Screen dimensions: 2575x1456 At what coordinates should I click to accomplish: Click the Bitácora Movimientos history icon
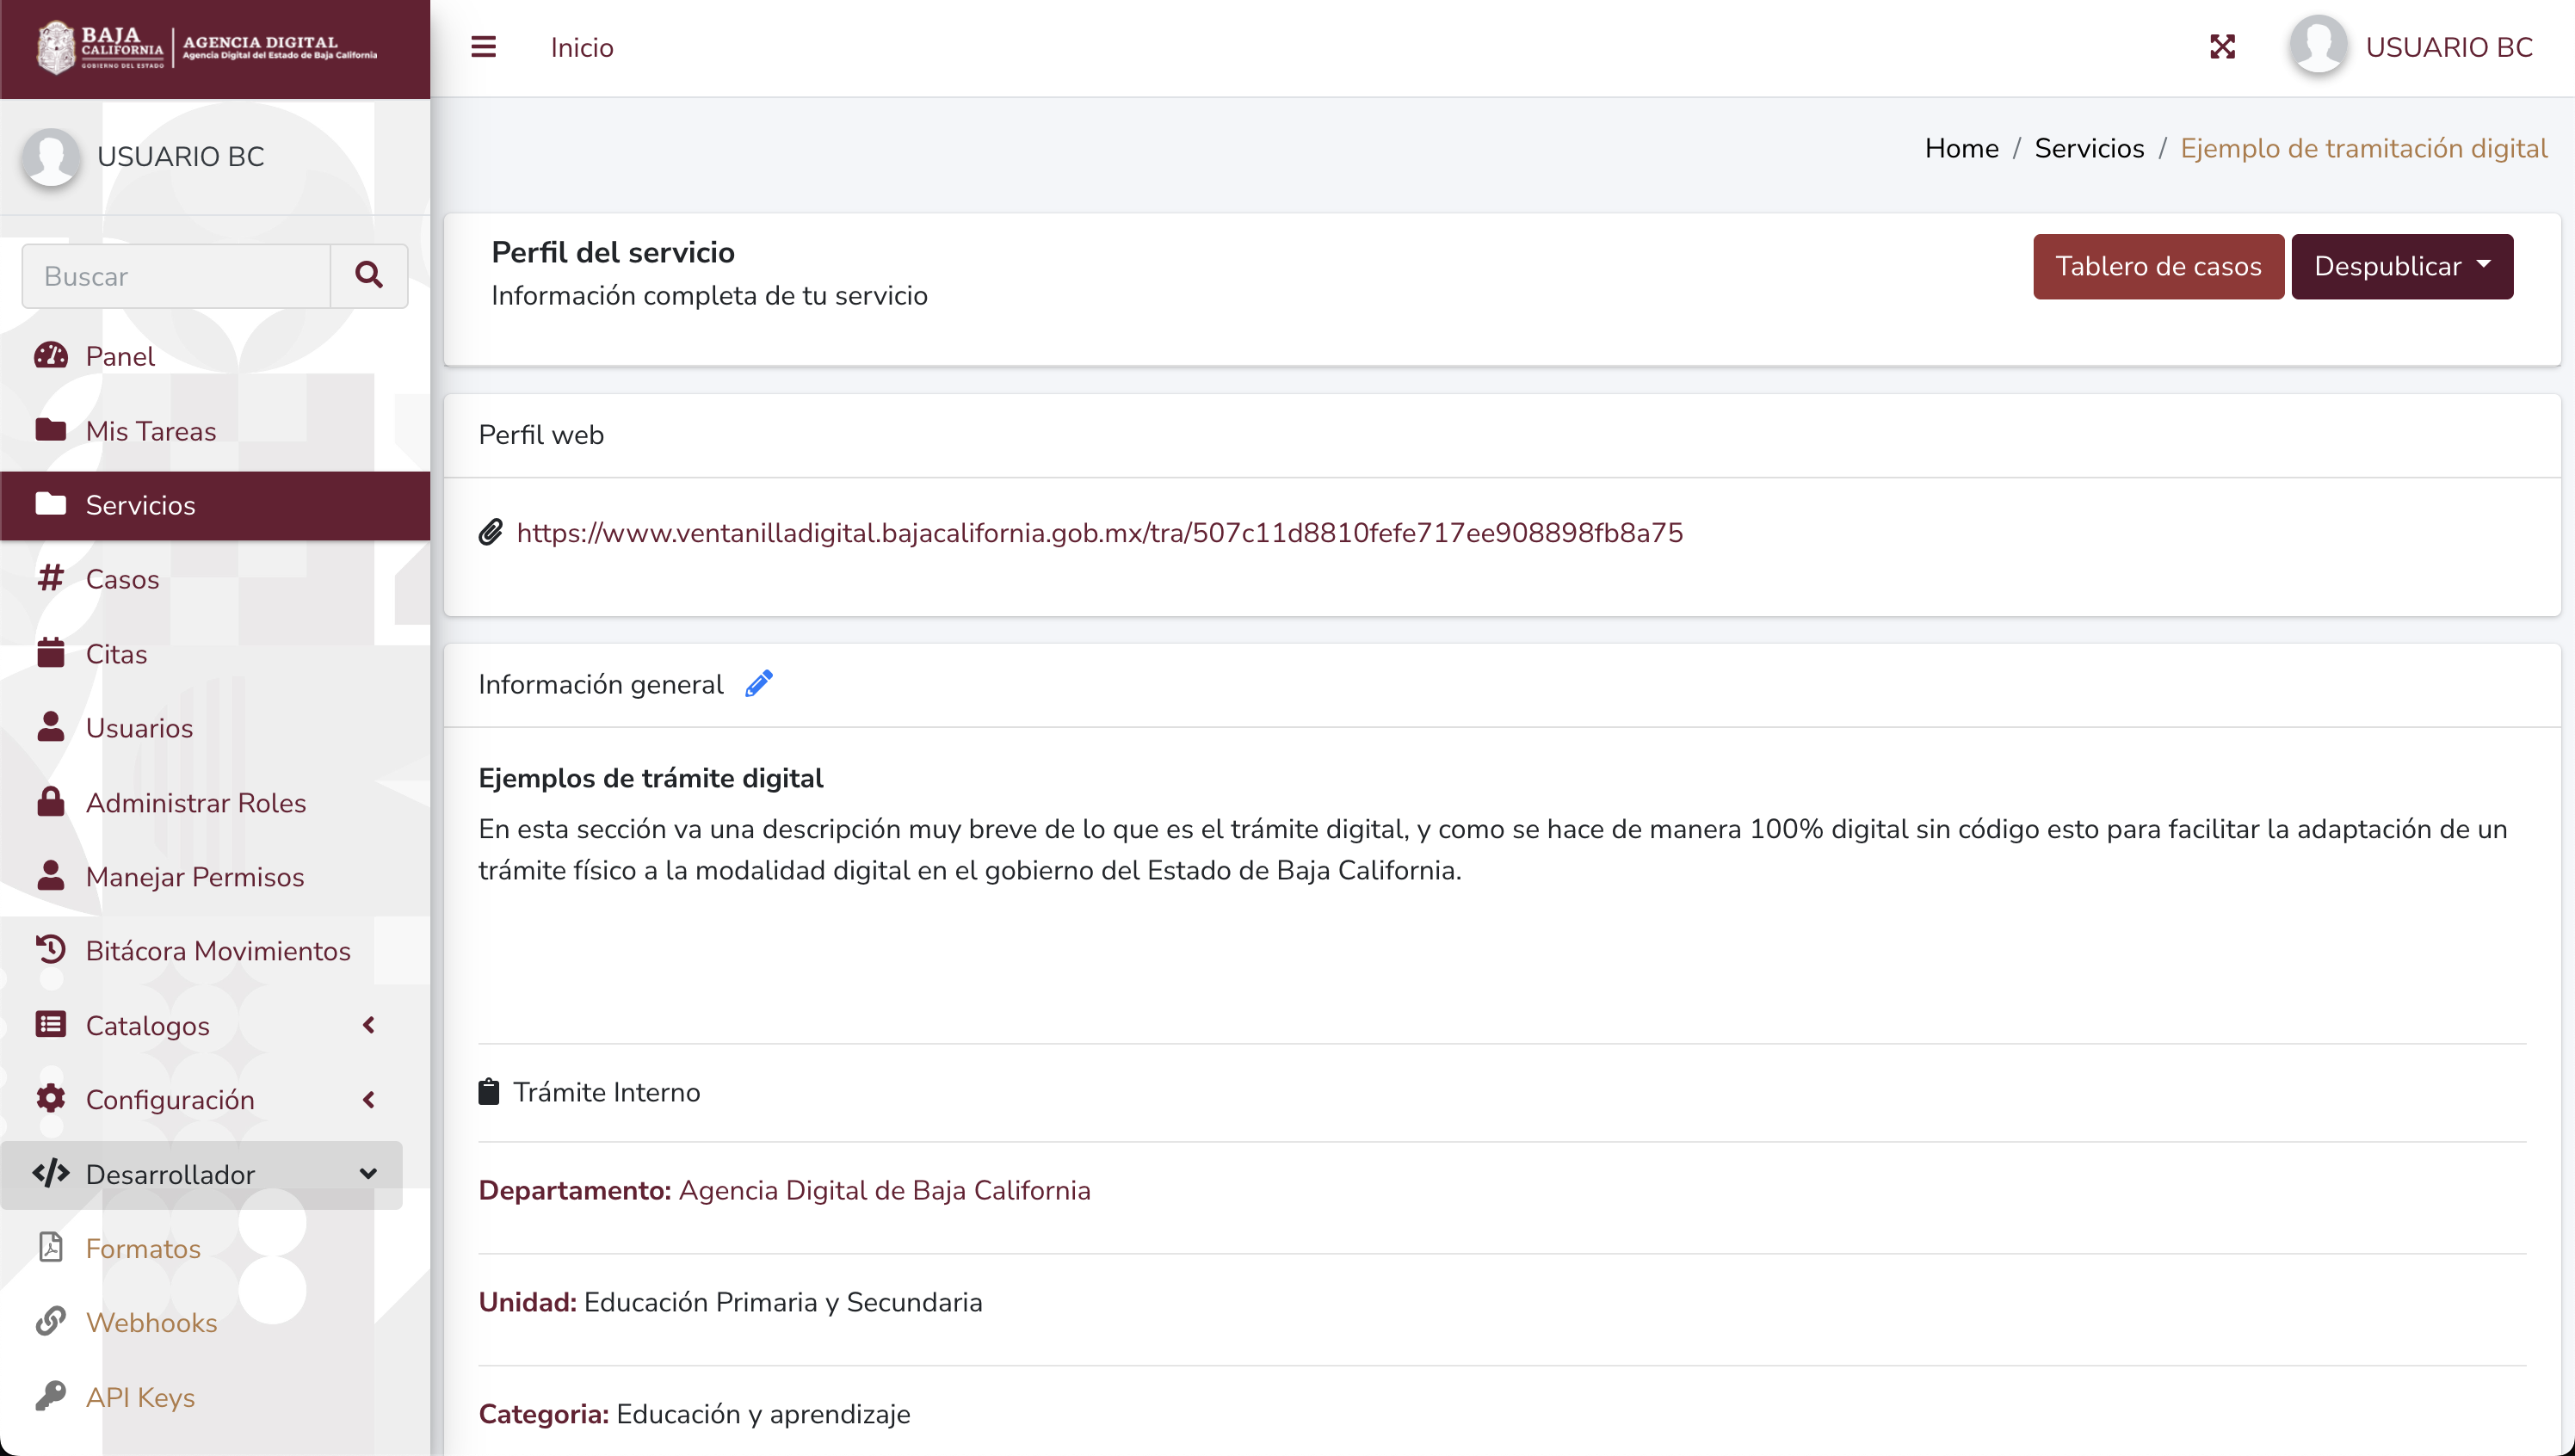tap(51, 950)
